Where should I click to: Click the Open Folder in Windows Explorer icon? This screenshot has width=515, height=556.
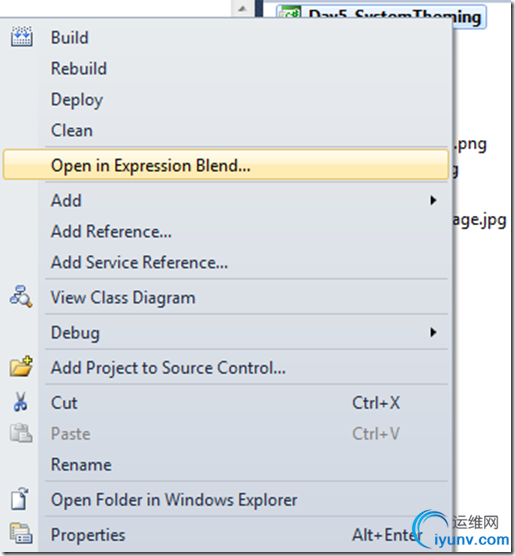click(x=20, y=499)
